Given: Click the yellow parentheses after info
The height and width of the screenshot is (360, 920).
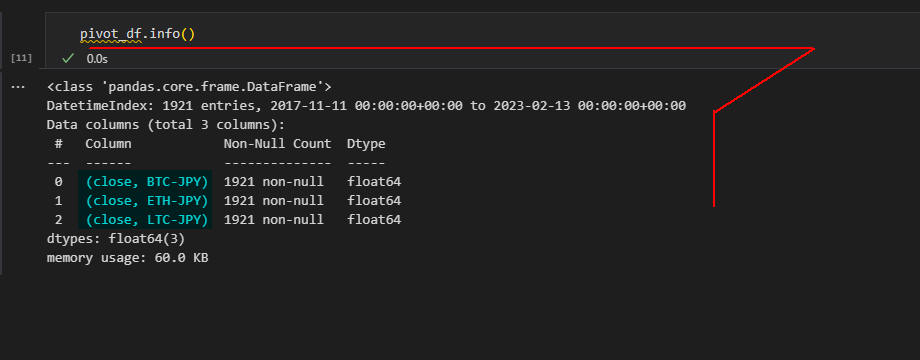Looking at the screenshot, I should tap(188, 34).
